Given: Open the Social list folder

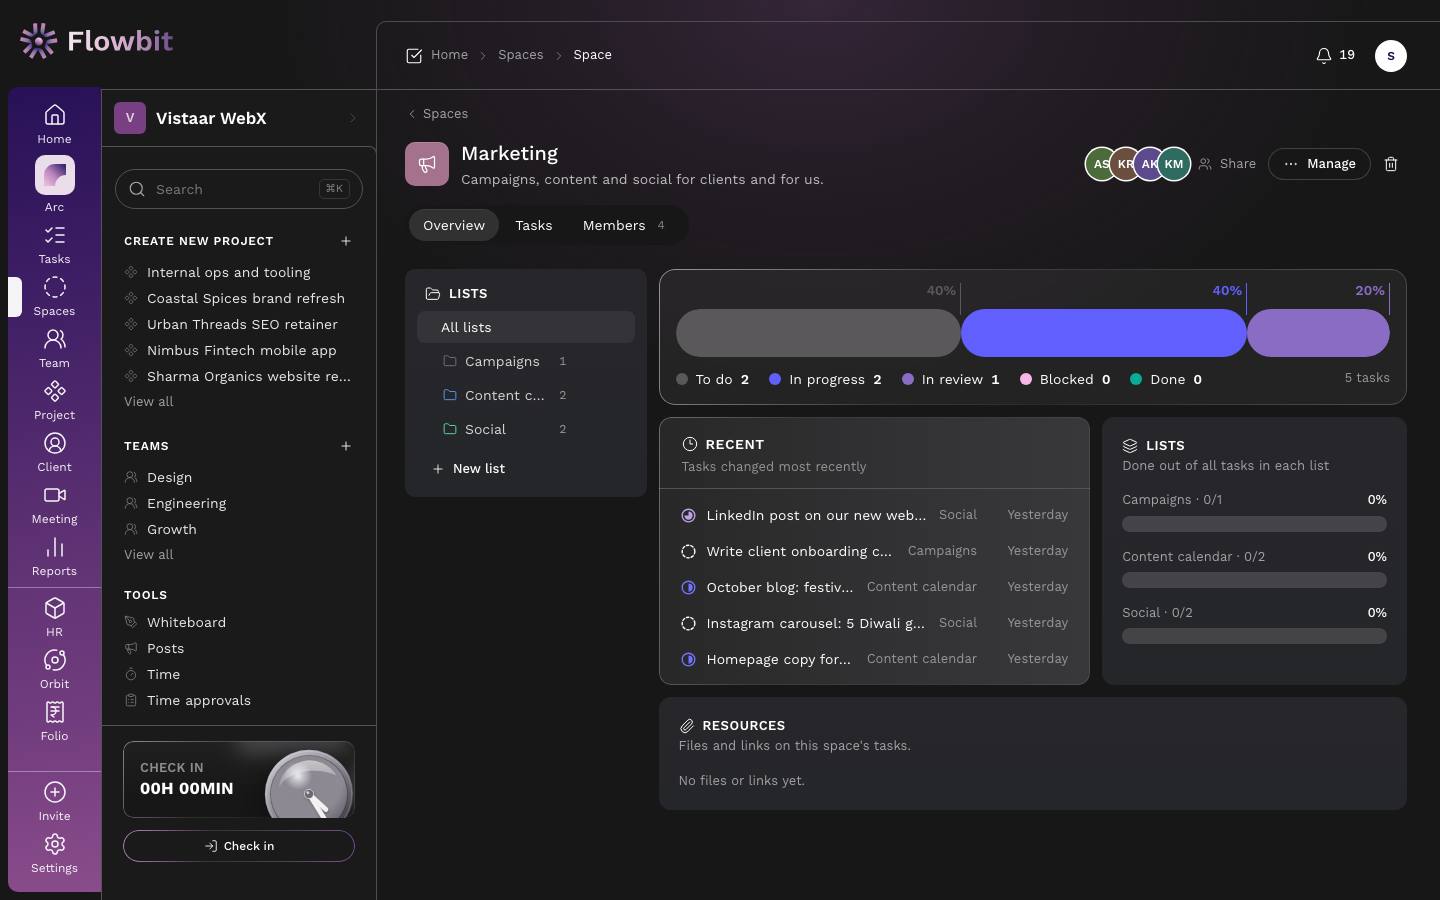Looking at the screenshot, I should 526,429.
